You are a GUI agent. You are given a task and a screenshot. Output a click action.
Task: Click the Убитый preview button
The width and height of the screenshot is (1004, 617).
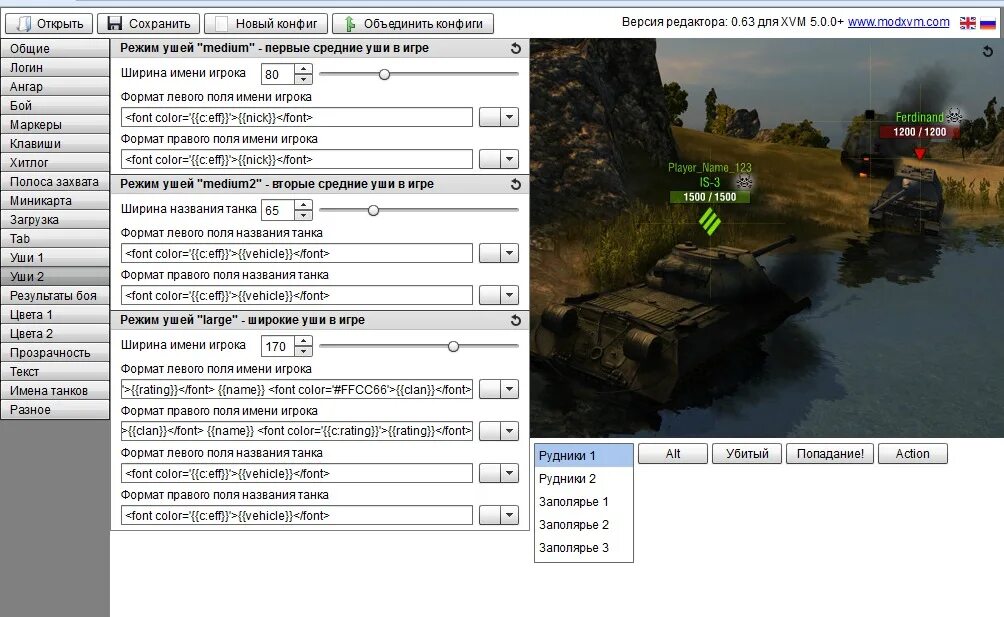click(x=747, y=454)
